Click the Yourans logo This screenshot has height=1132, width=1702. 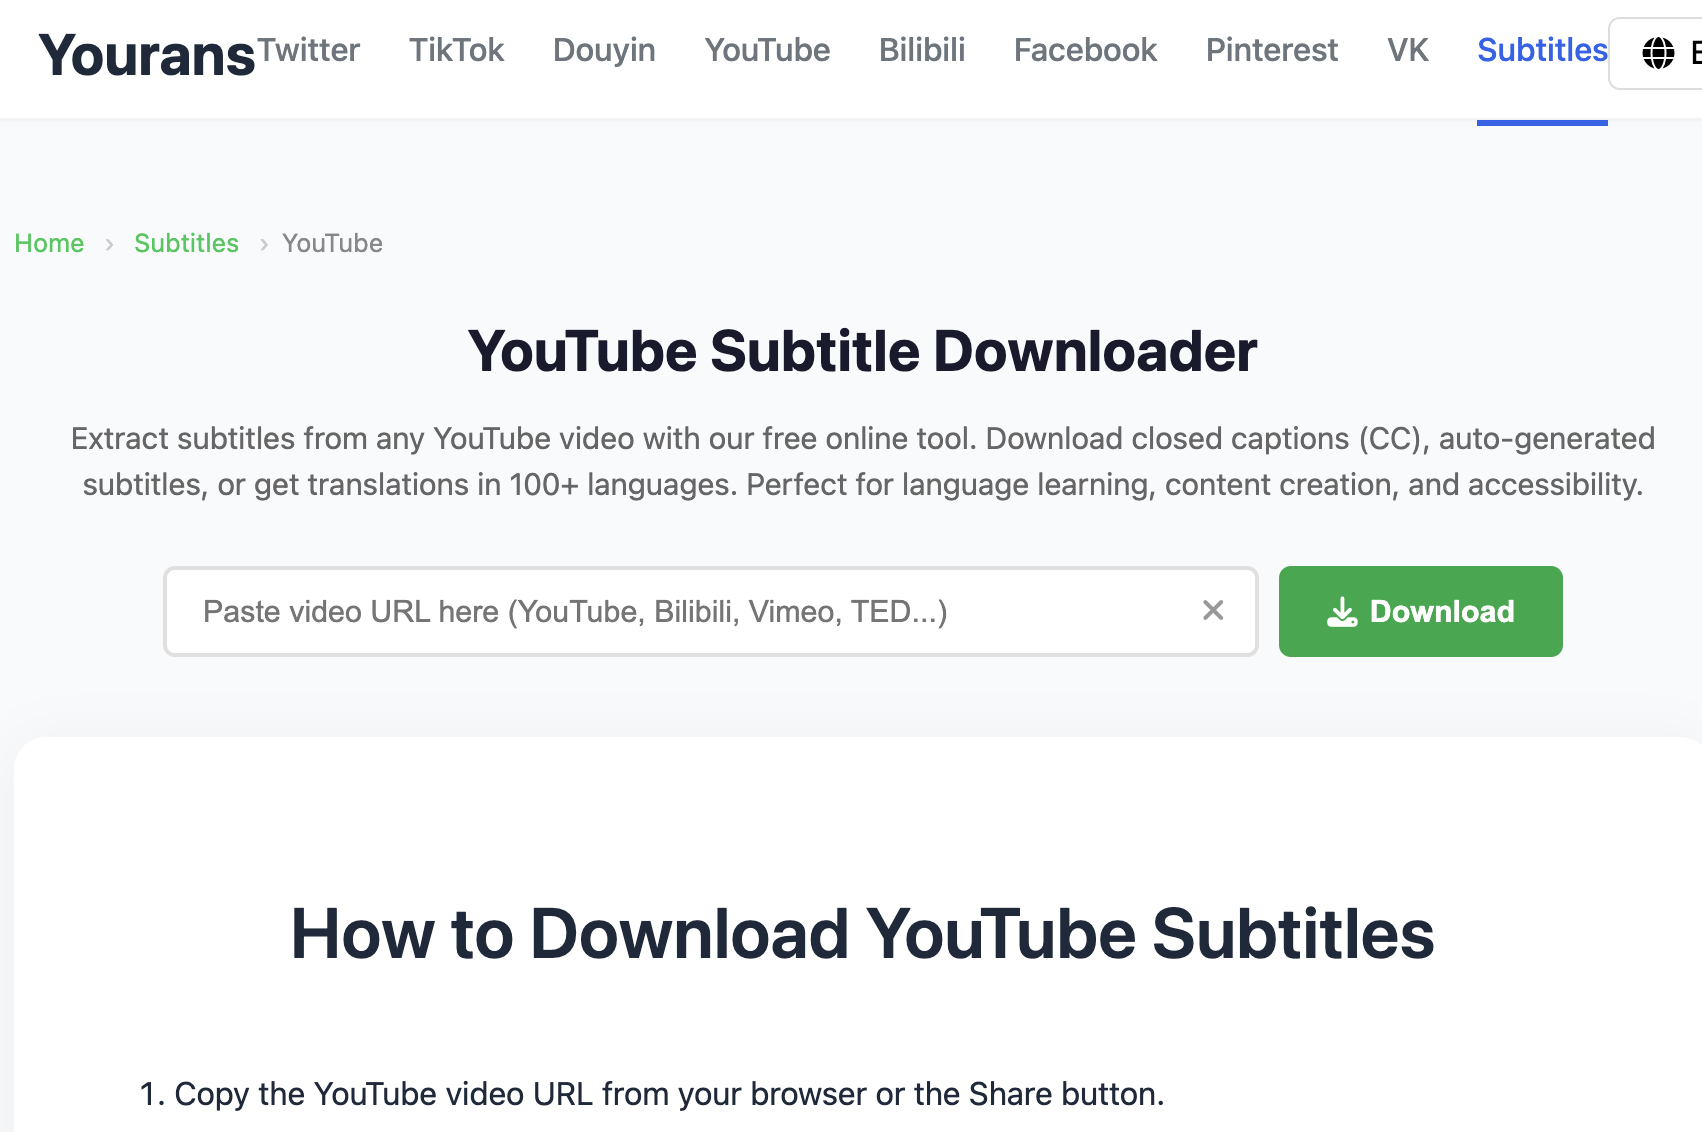click(147, 55)
